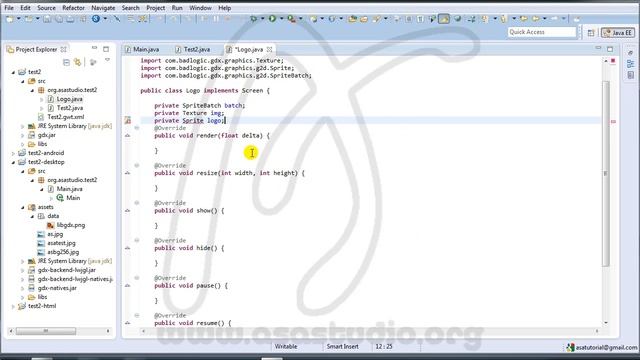Maximize the Project Explorer panel
This screenshot has height=360, width=640.
click(106, 49)
